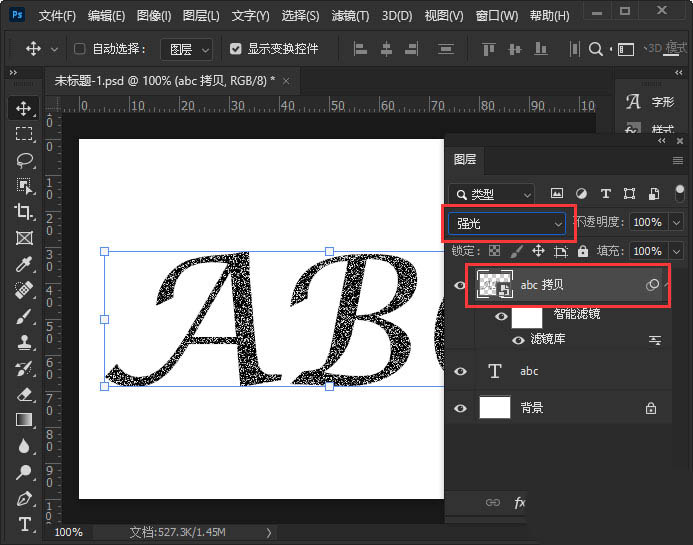
Task: Select the Spot Healing Brush tool
Action: tap(24, 290)
